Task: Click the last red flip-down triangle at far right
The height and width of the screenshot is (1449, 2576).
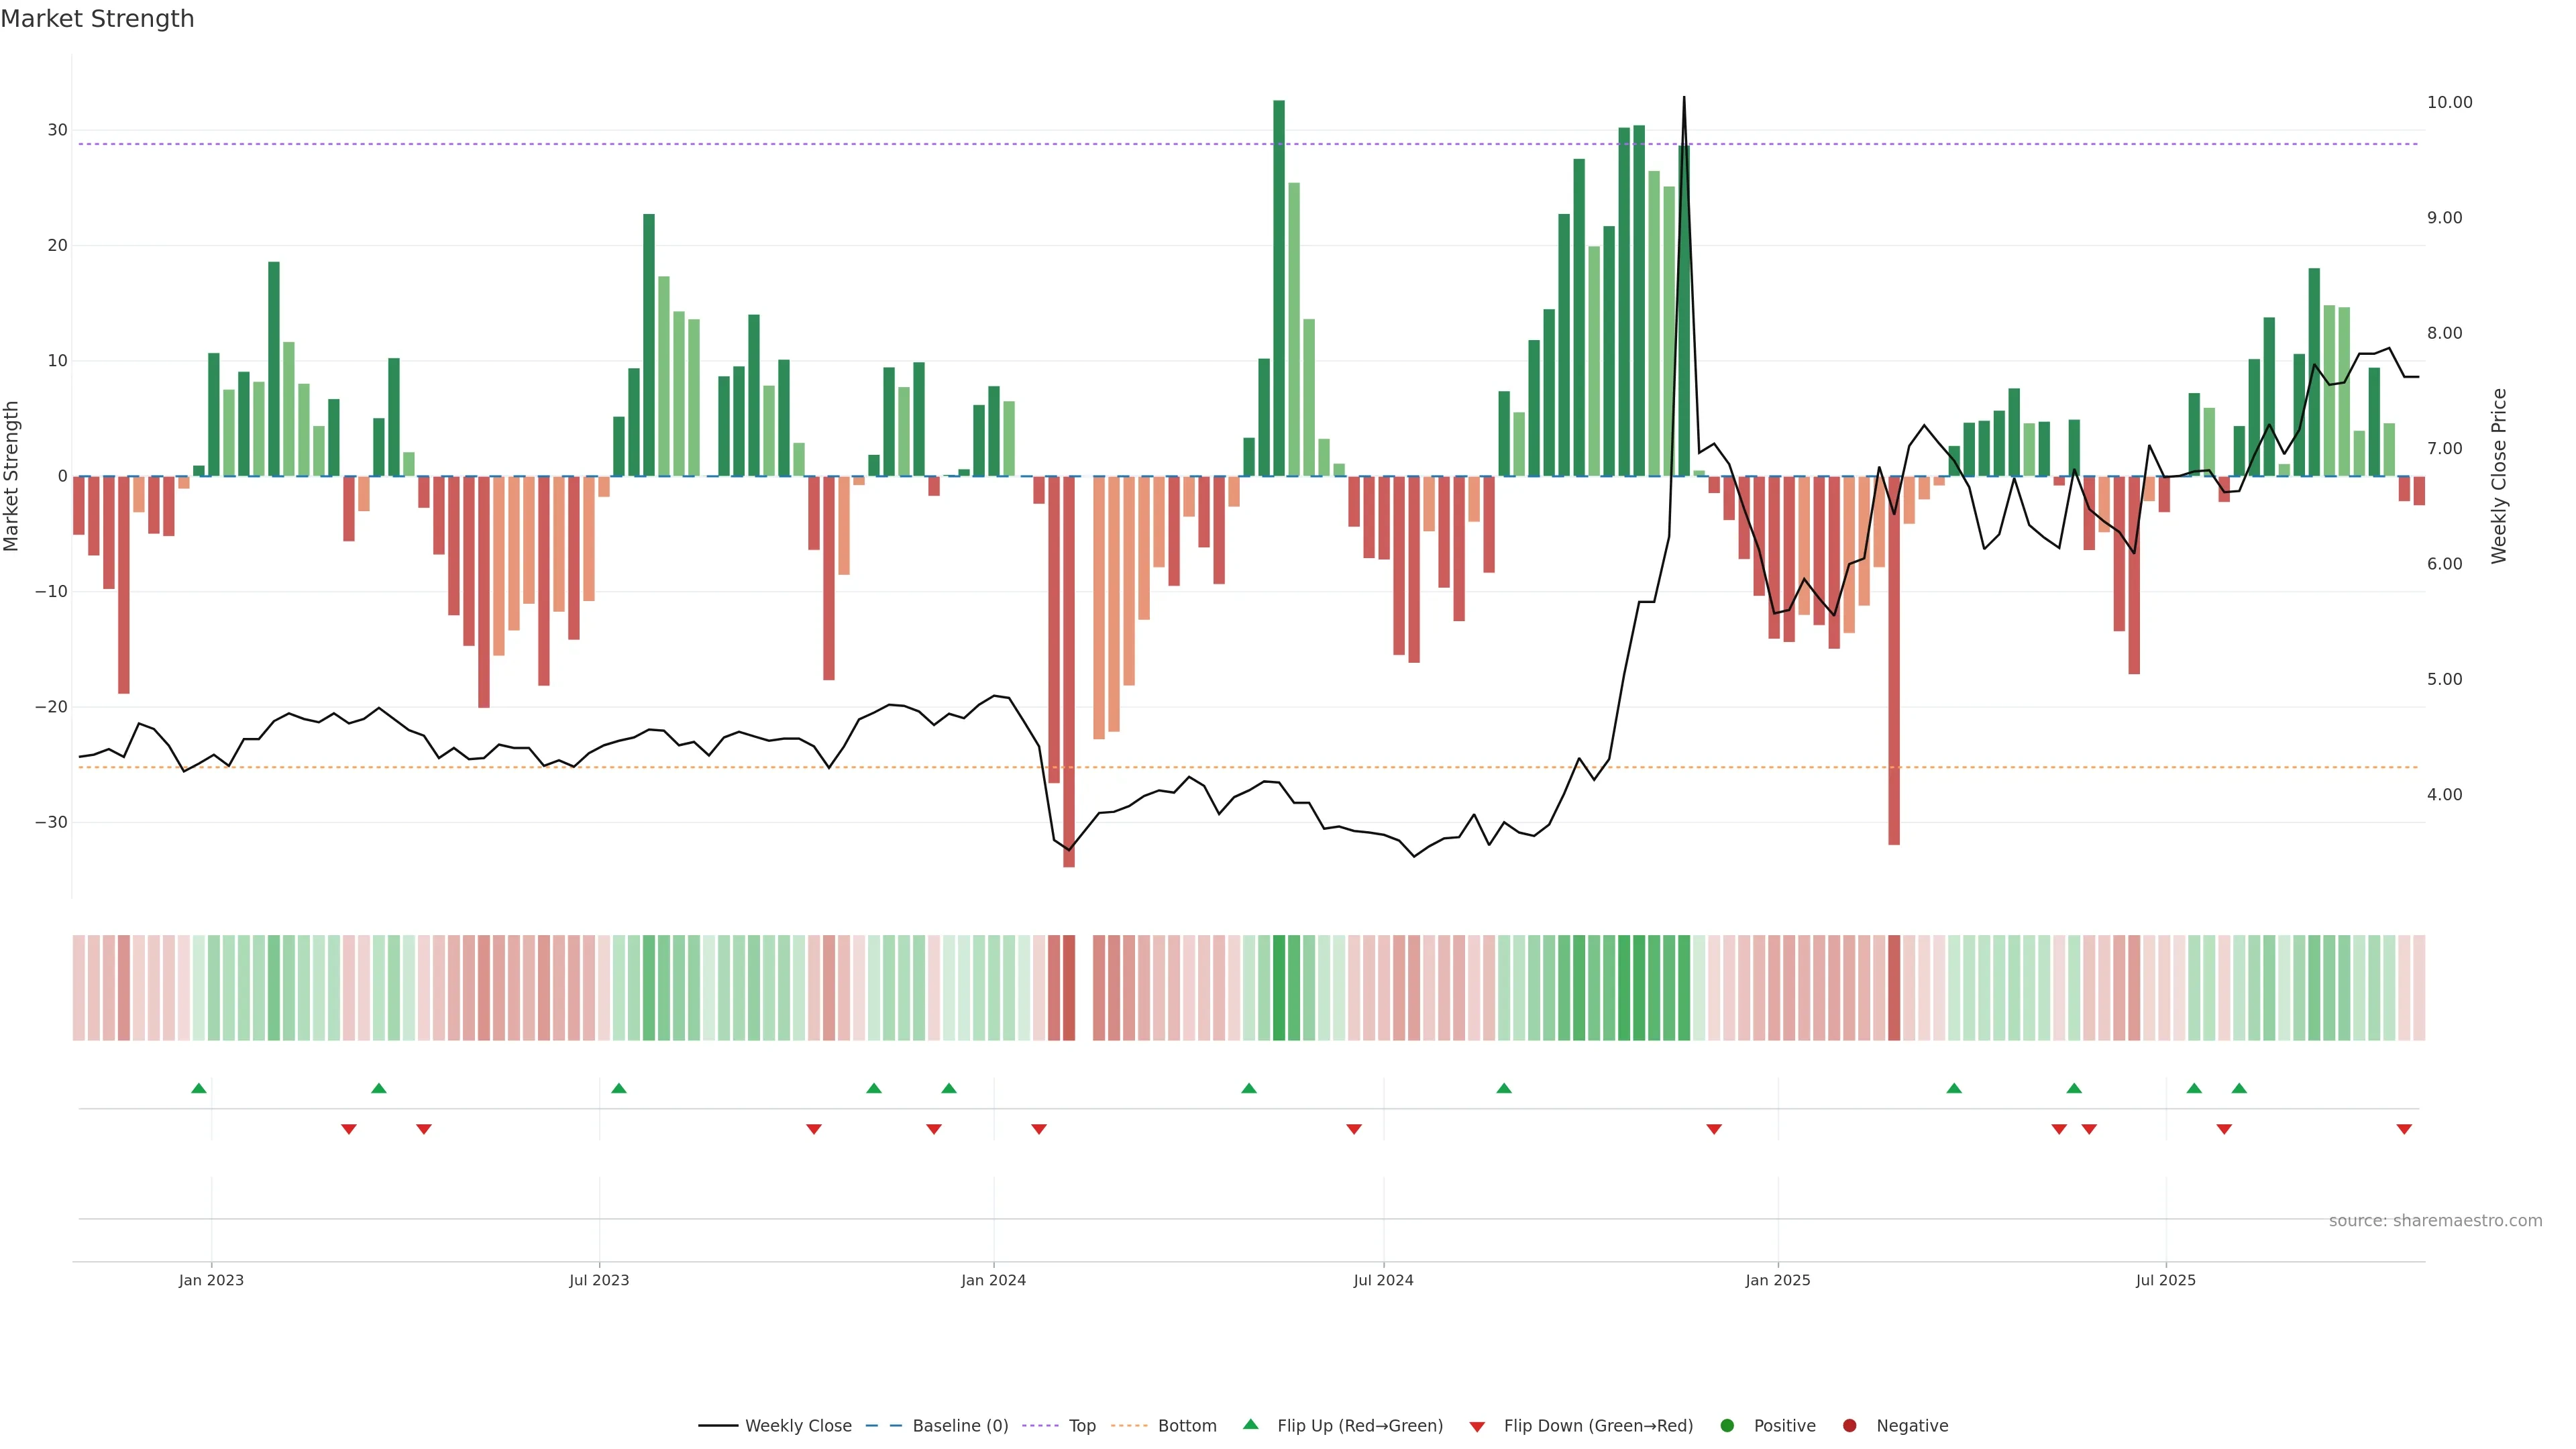Action: click(x=2404, y=1129)
